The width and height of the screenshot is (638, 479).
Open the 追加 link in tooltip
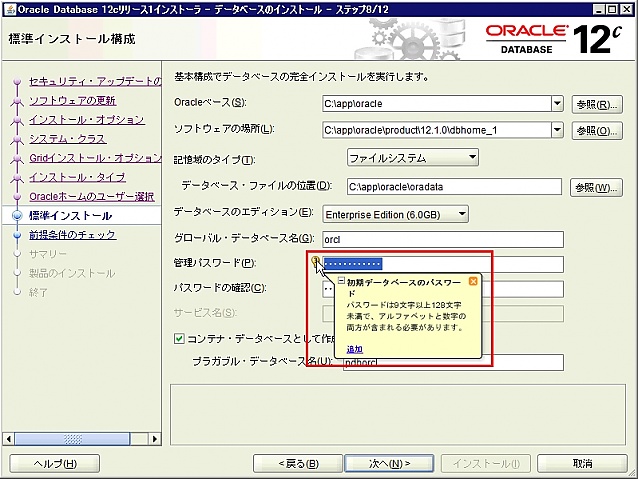tap(354, 349)
